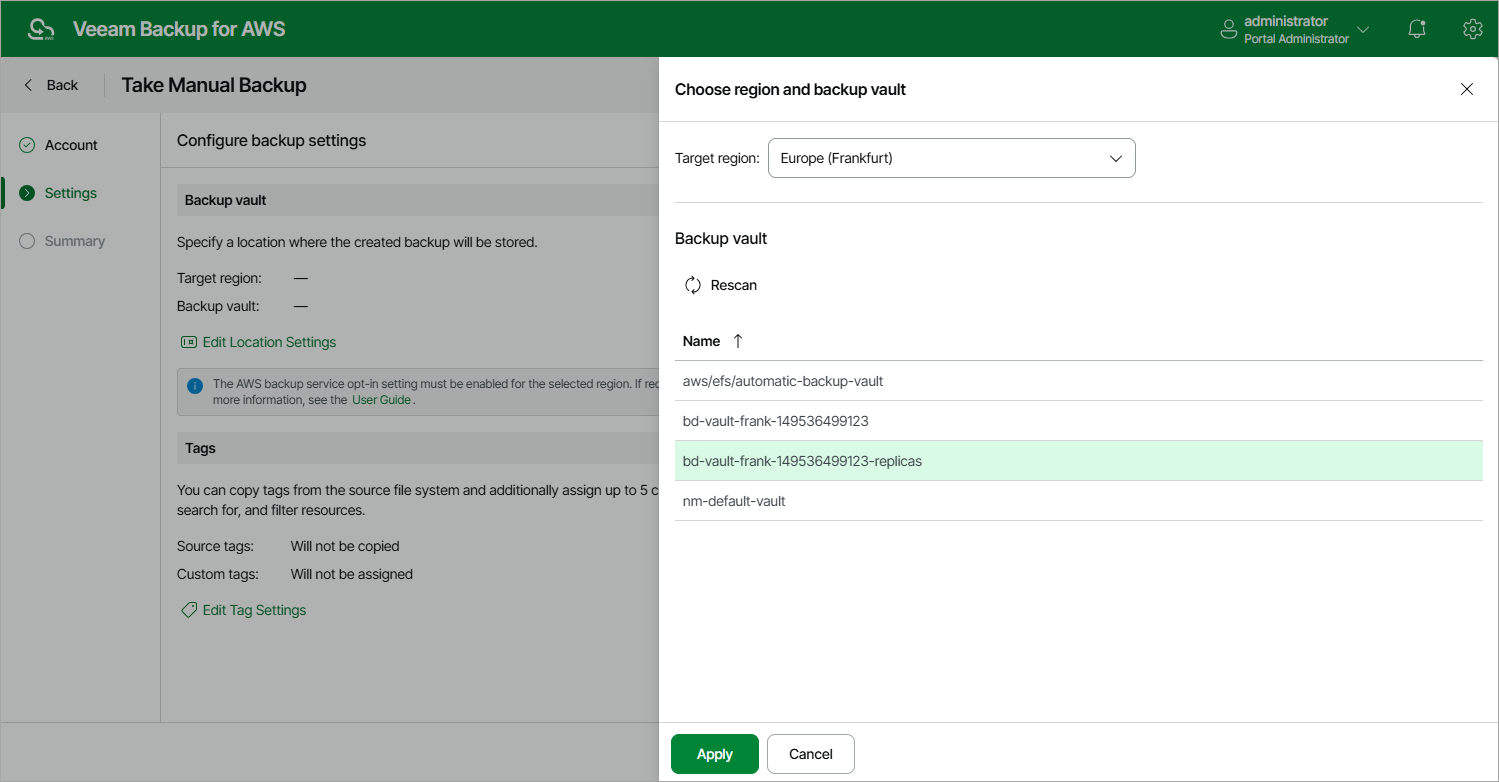Click the "Will not be copied" source tags value
Image resolution: width=1499 pixels, height=782 pixels.
tap(345, 546)
